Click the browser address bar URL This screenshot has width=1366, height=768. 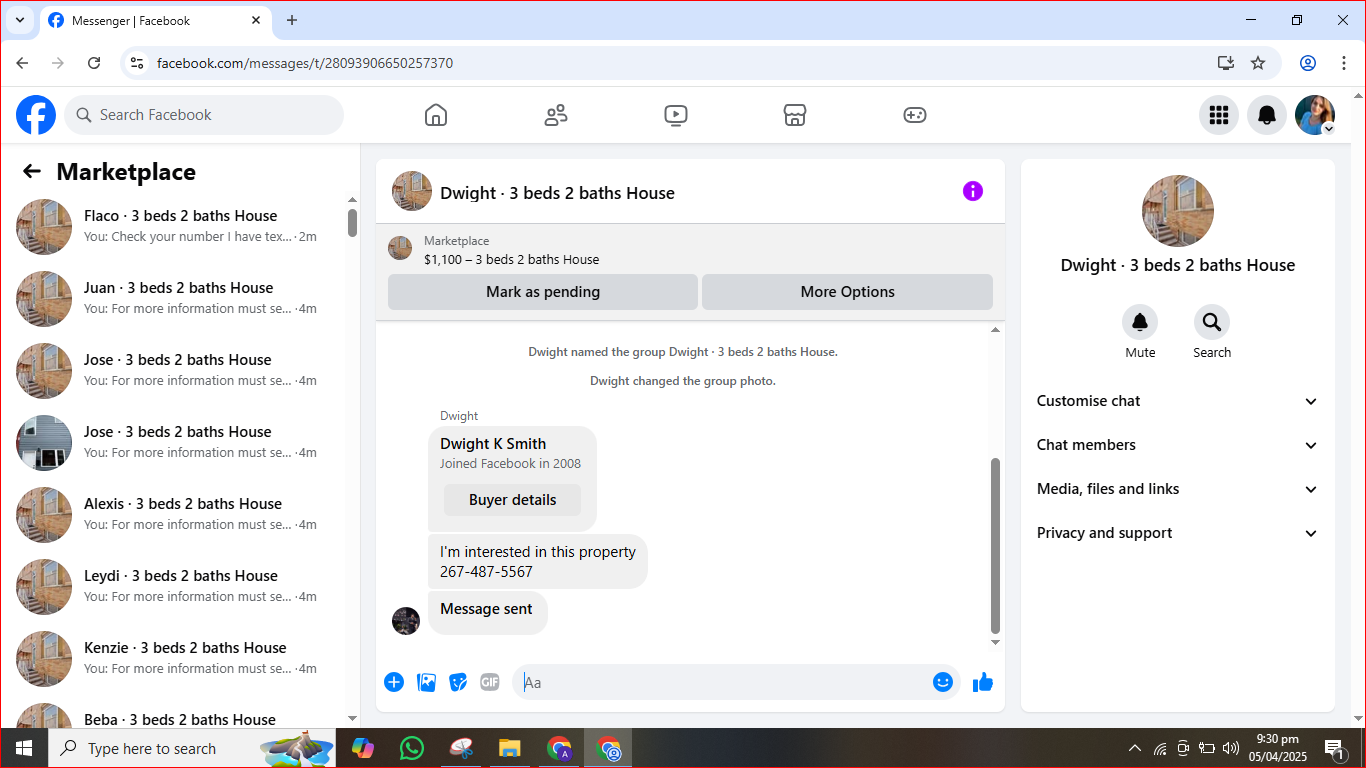(305, 63)
